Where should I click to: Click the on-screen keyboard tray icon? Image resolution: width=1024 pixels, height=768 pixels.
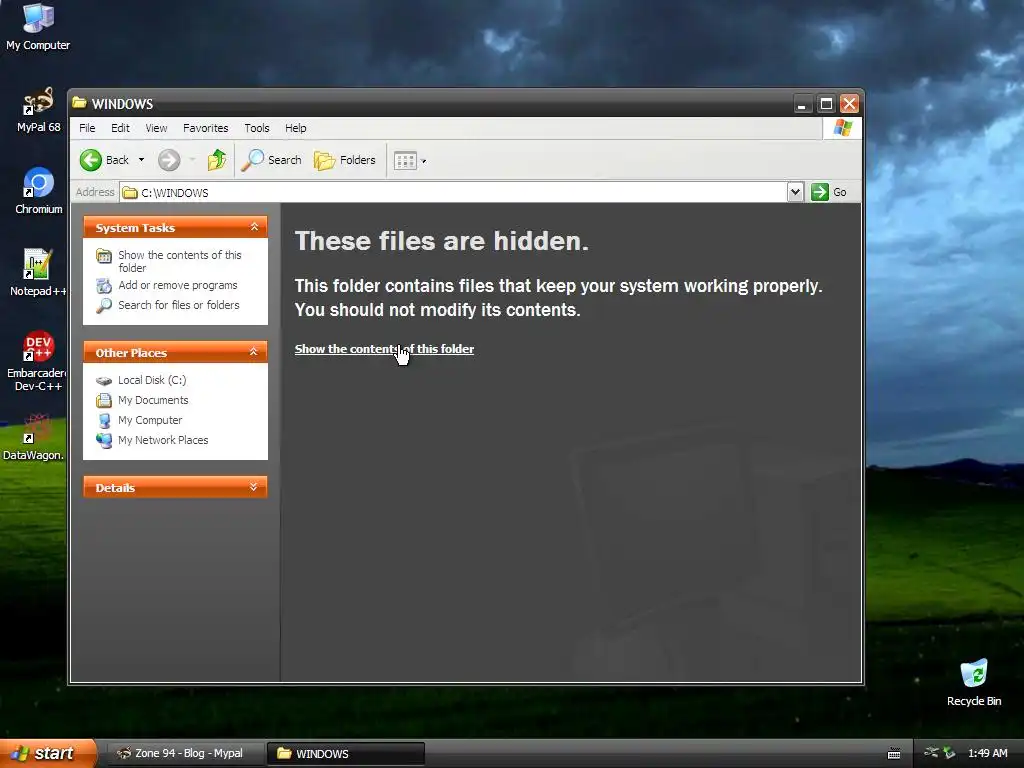pyautogui.click(x=894, y=754)
